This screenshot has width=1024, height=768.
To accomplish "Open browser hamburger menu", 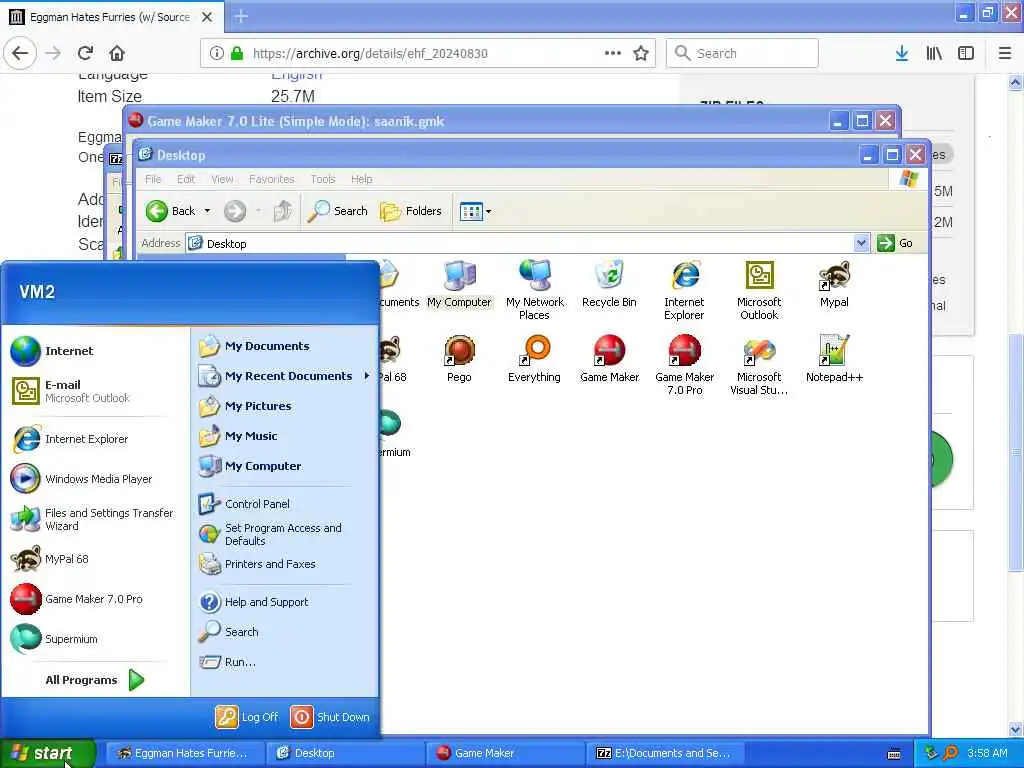I will 1005,53.
